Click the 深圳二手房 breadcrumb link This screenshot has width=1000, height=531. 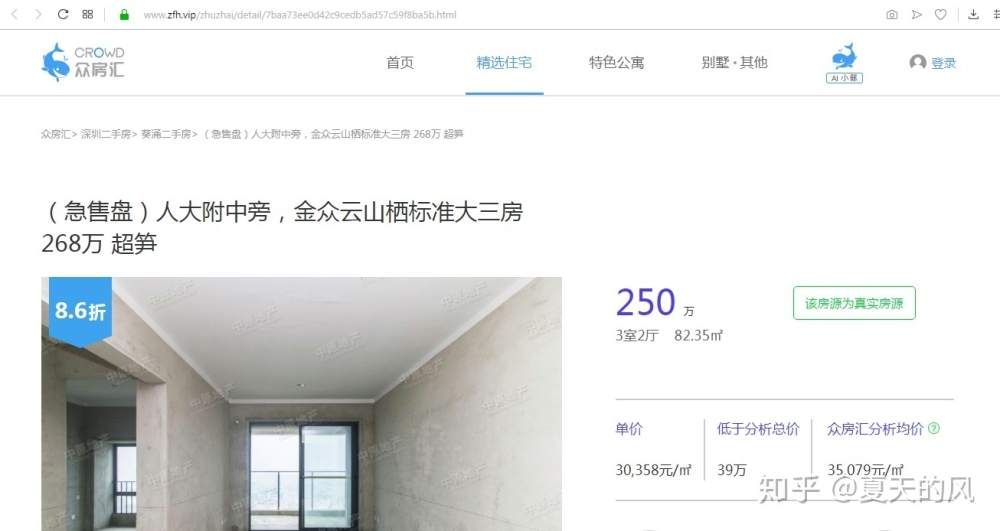[106, 134]
